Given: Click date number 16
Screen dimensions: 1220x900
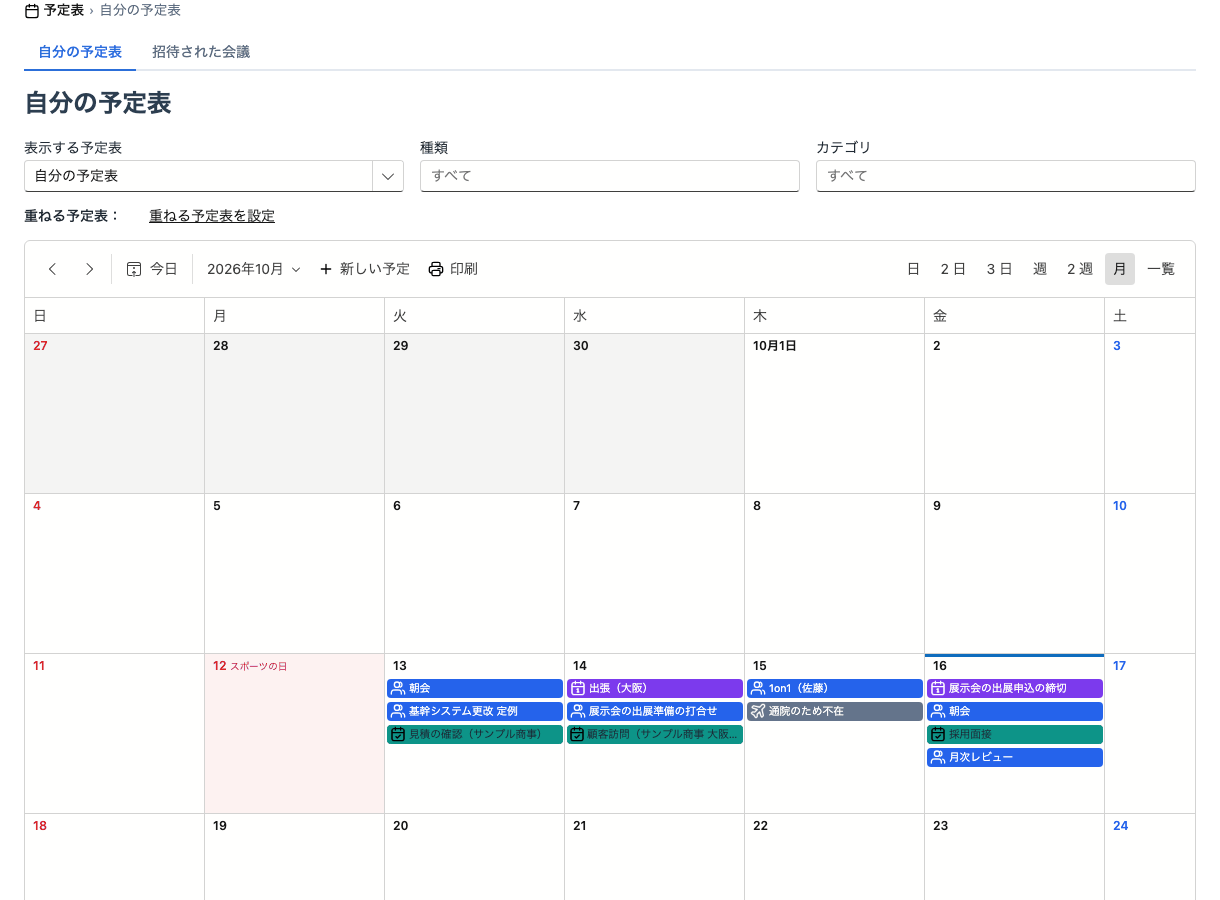Looking at the screenshot, I should 940,666.
